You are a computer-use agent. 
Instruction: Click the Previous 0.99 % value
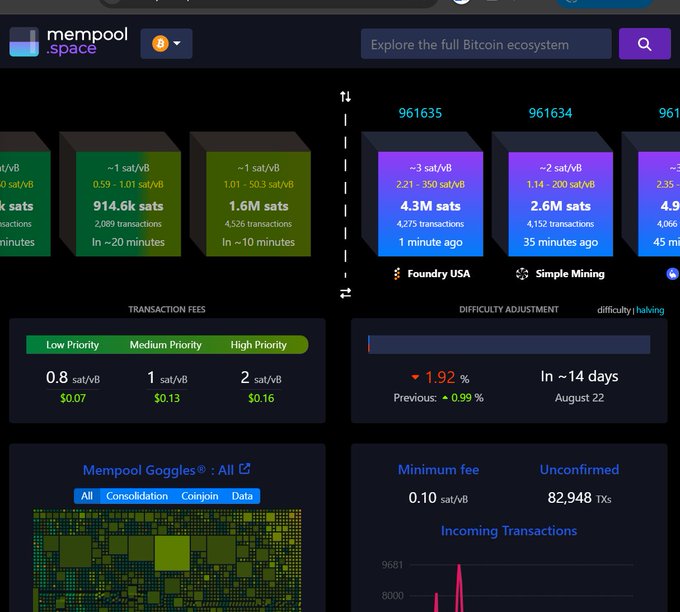coord(438,398)
